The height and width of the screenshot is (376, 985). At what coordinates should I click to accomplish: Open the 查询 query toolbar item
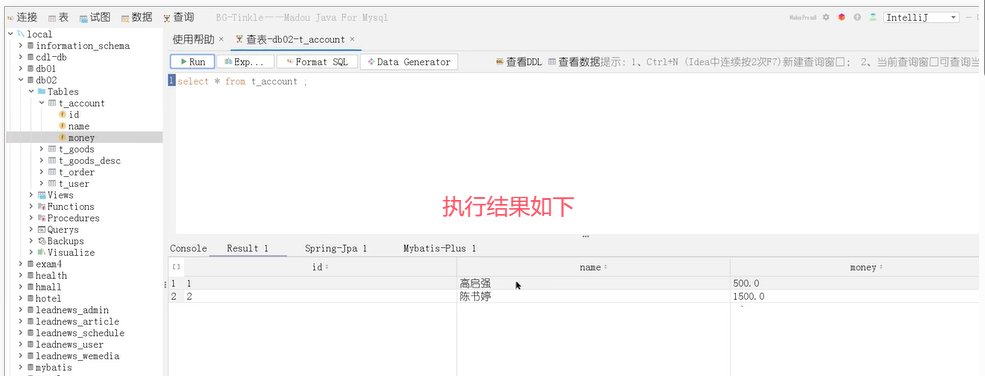click(178, 18)
